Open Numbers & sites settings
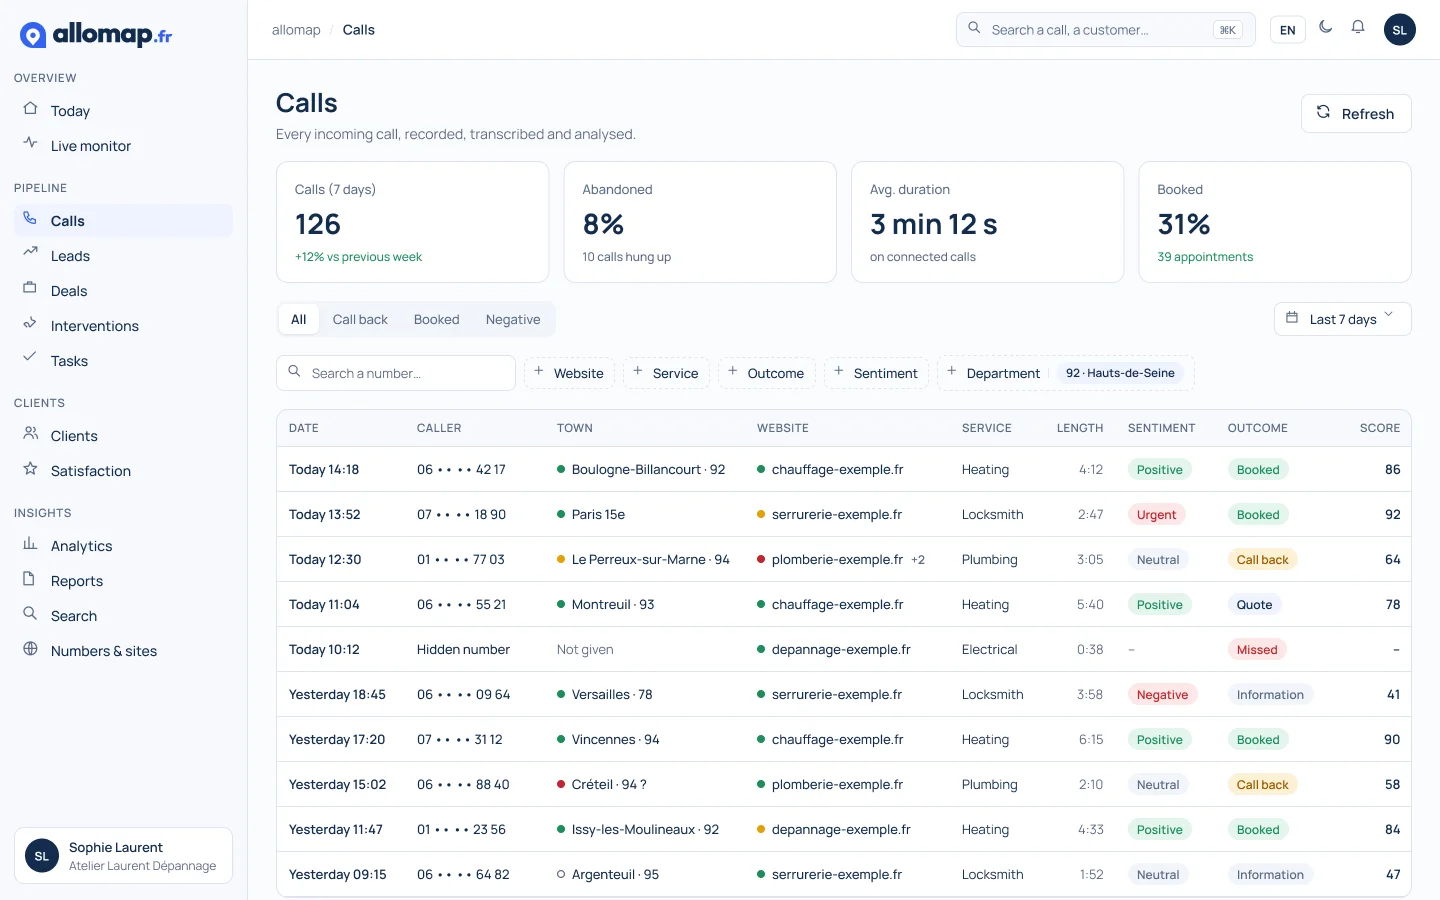Viewport: 1440px width, 900px height. (x=123, y=651)
